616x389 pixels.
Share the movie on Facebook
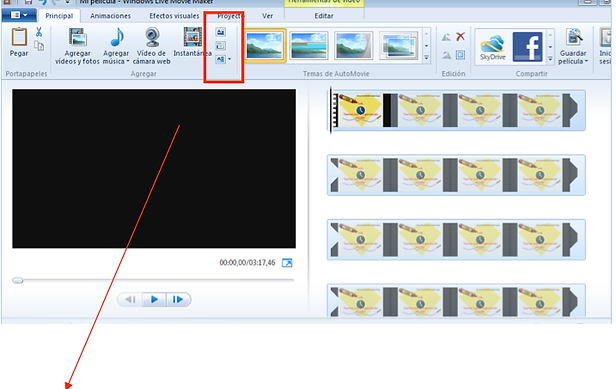(527, 47)
